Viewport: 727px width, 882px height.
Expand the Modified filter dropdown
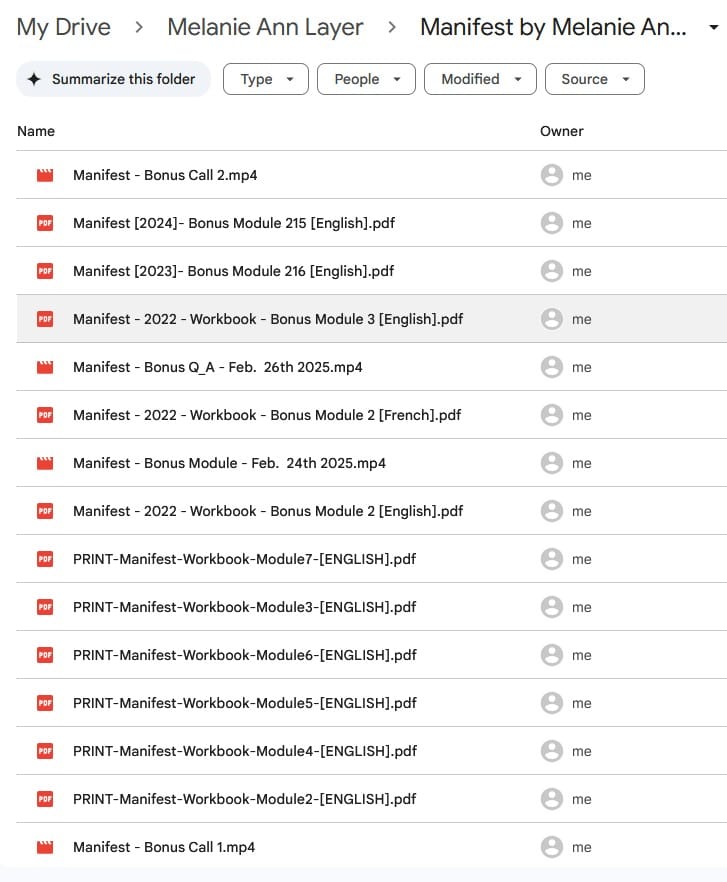coord(480,79)
